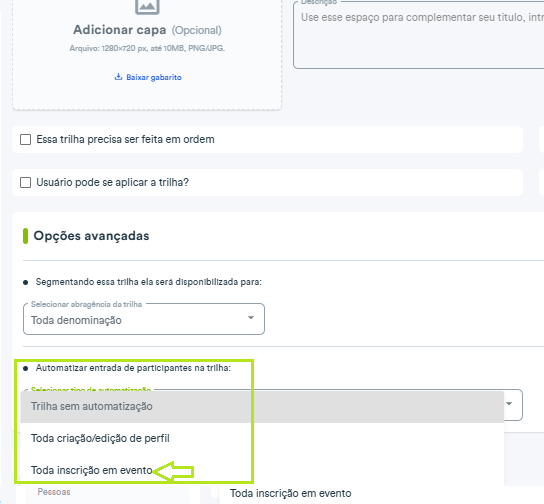Select 'Toda inscrição em evento' in dropdown list

92,470
